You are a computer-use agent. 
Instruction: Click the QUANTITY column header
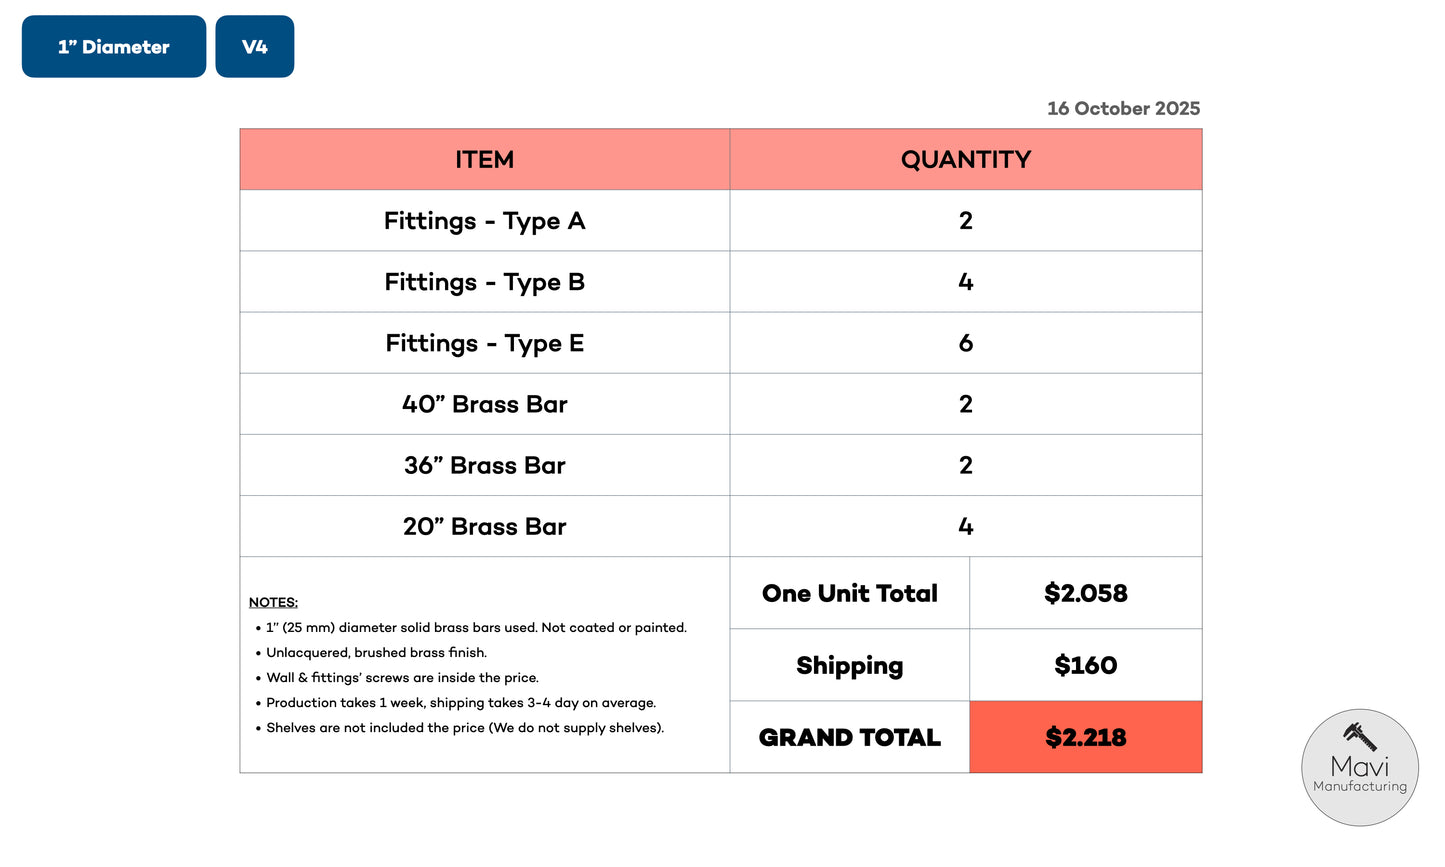point(965,160)
